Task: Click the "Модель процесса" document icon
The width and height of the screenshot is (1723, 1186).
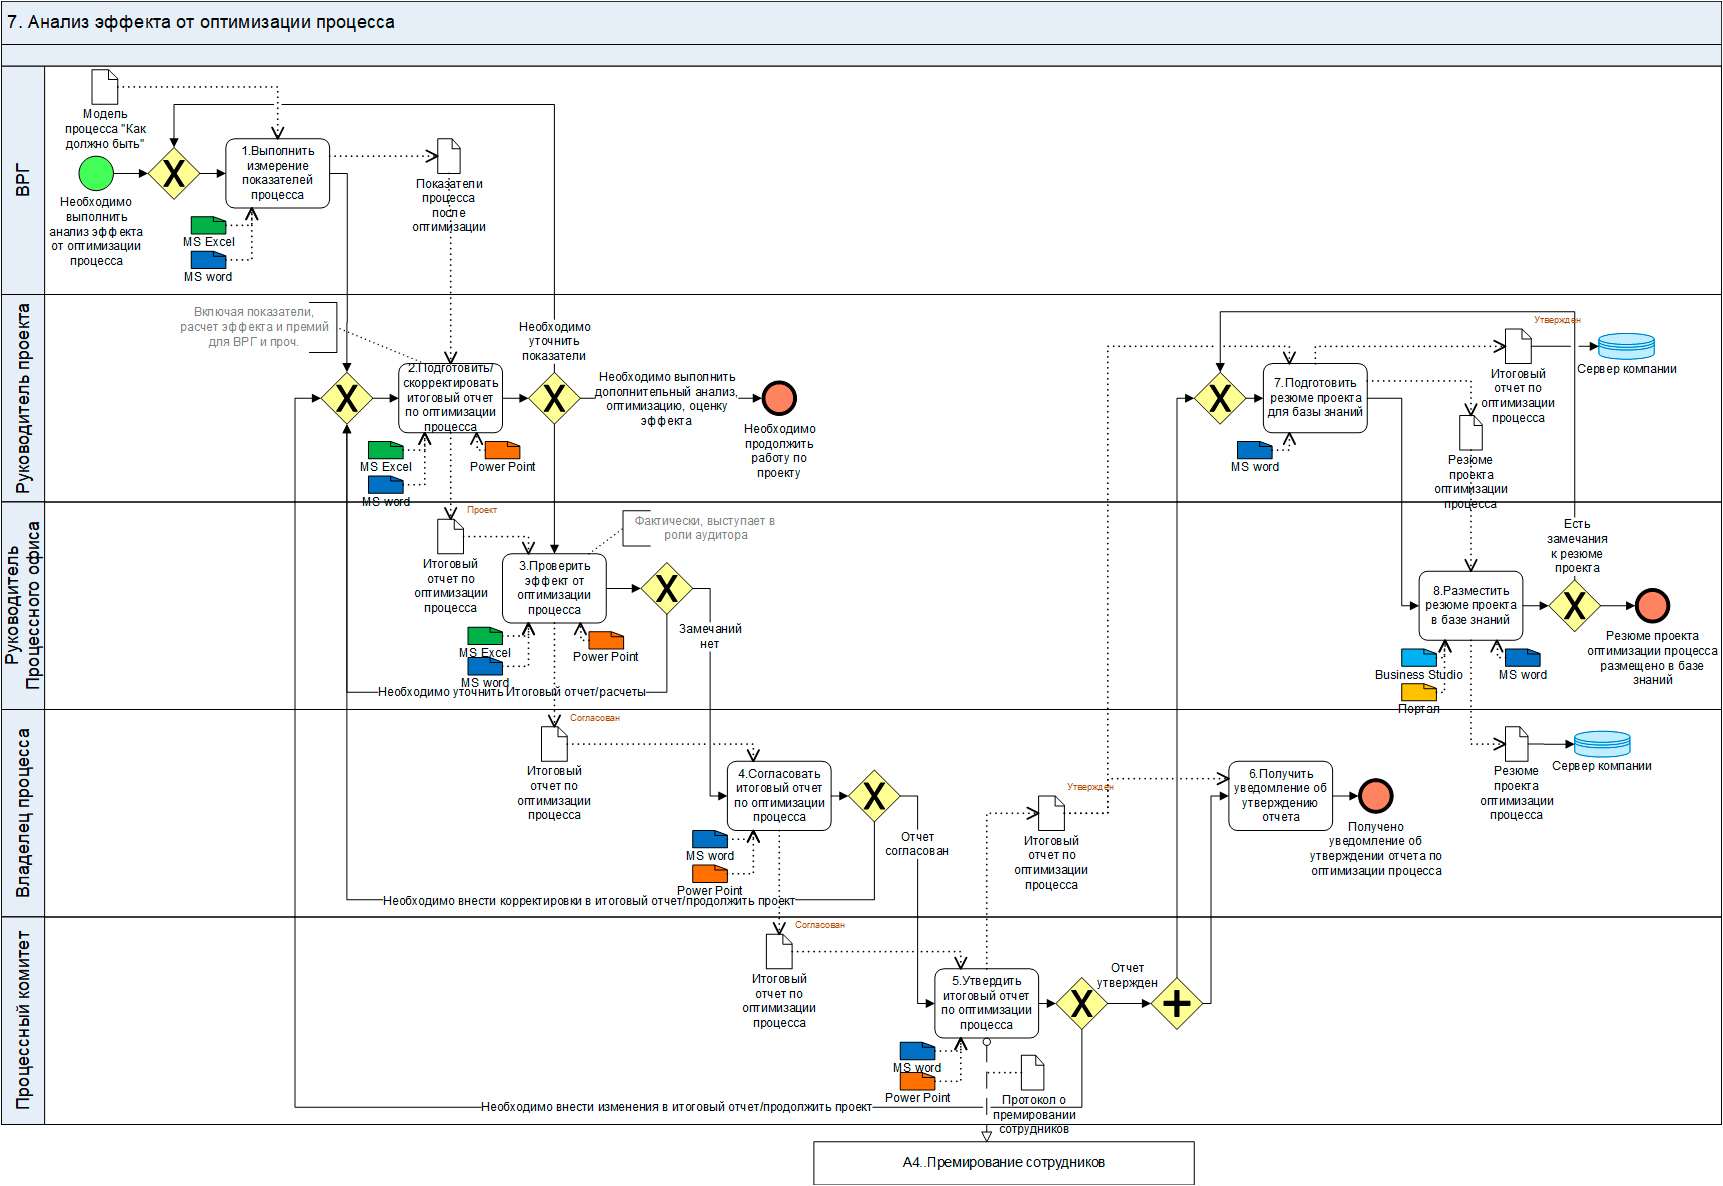Action: [104, 87]
